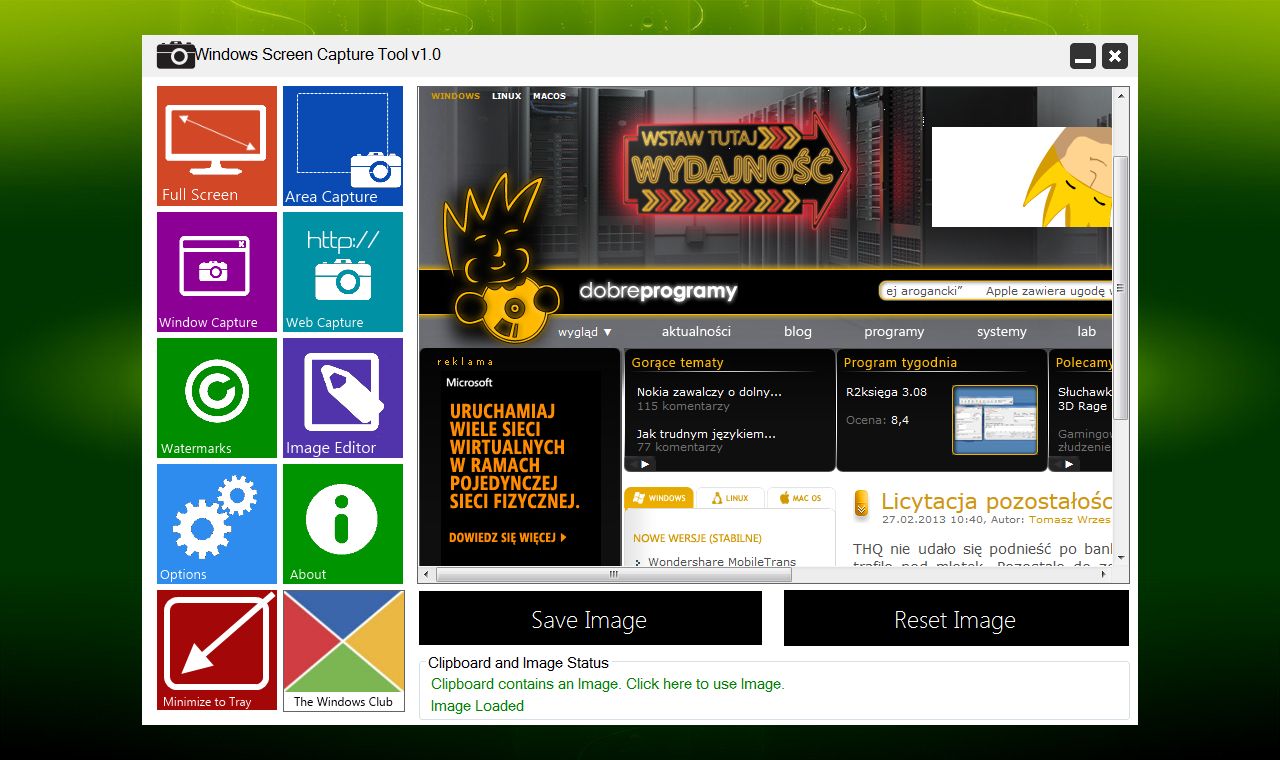Click the R2księga screenshot thumbnail
Viewport: 1280px width, 760px height.
(x=995, y=420)
